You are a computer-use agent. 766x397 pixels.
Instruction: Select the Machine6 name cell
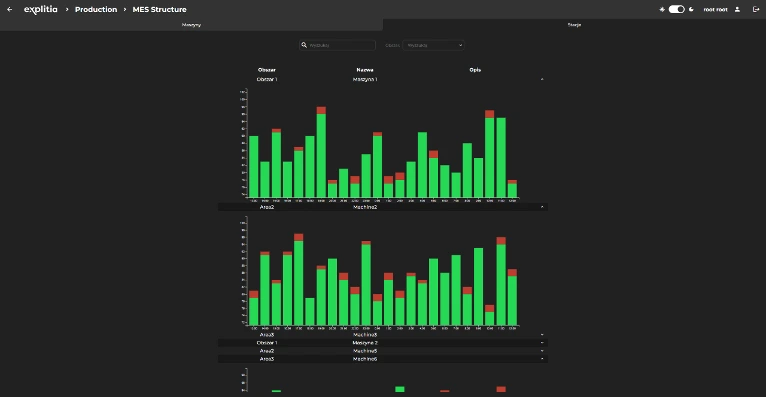coord(365,359)
